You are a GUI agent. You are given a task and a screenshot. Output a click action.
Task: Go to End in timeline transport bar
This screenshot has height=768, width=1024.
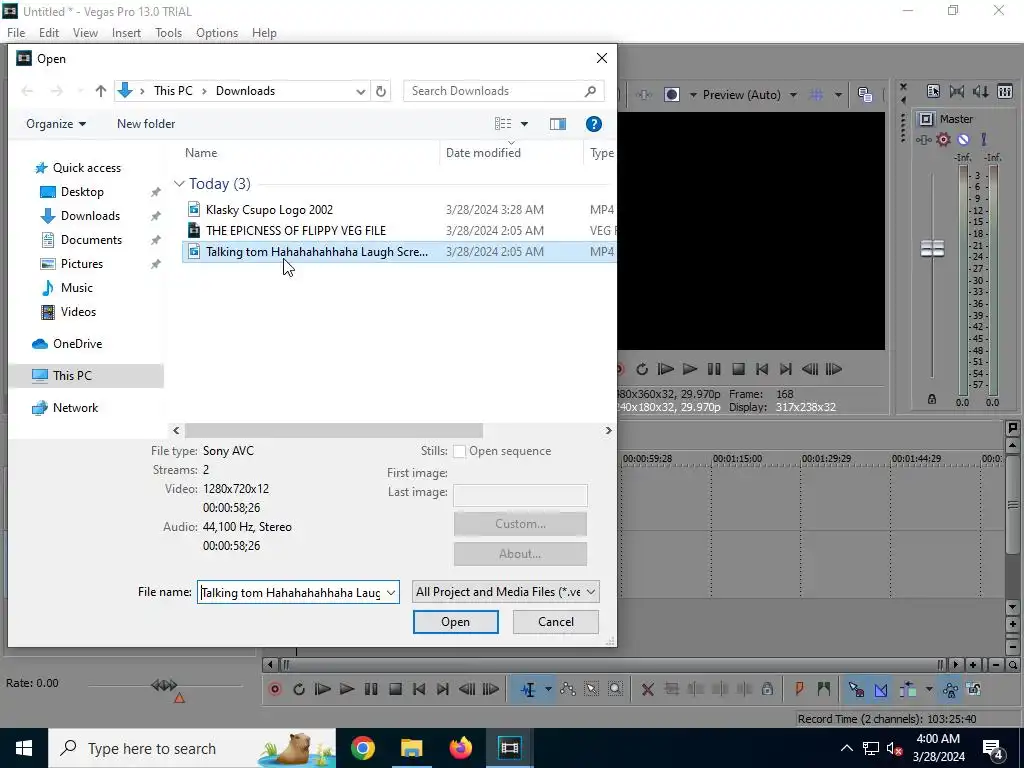(443, 689)
